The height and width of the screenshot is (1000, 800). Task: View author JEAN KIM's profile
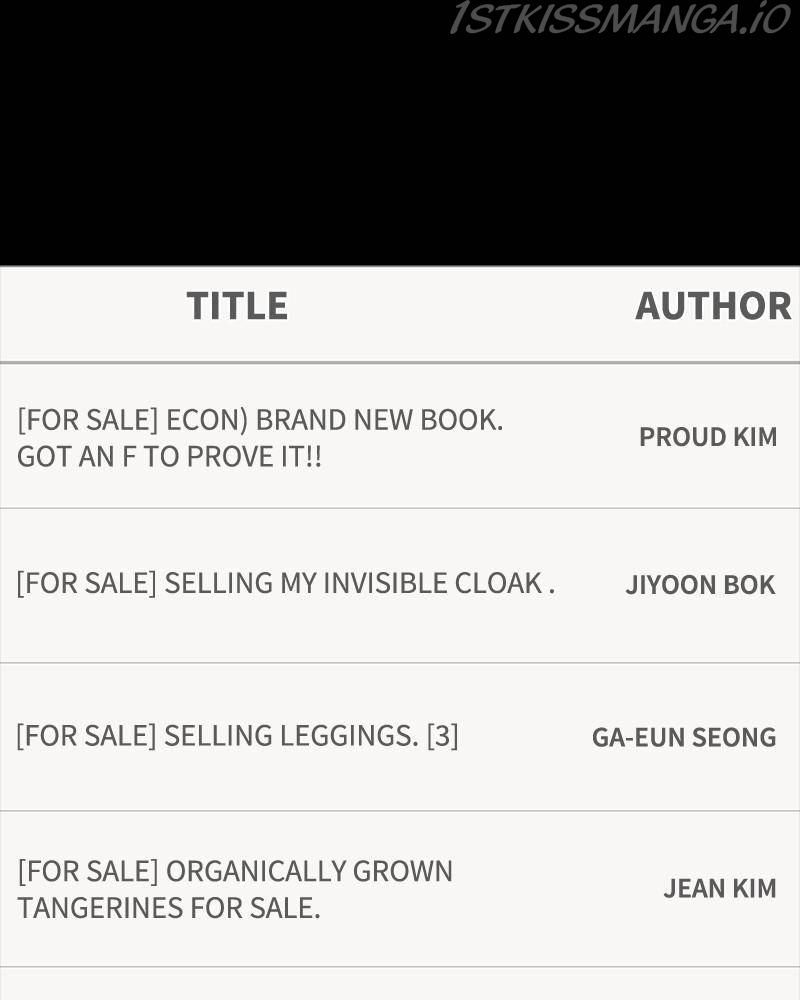(x=720, y=888)
